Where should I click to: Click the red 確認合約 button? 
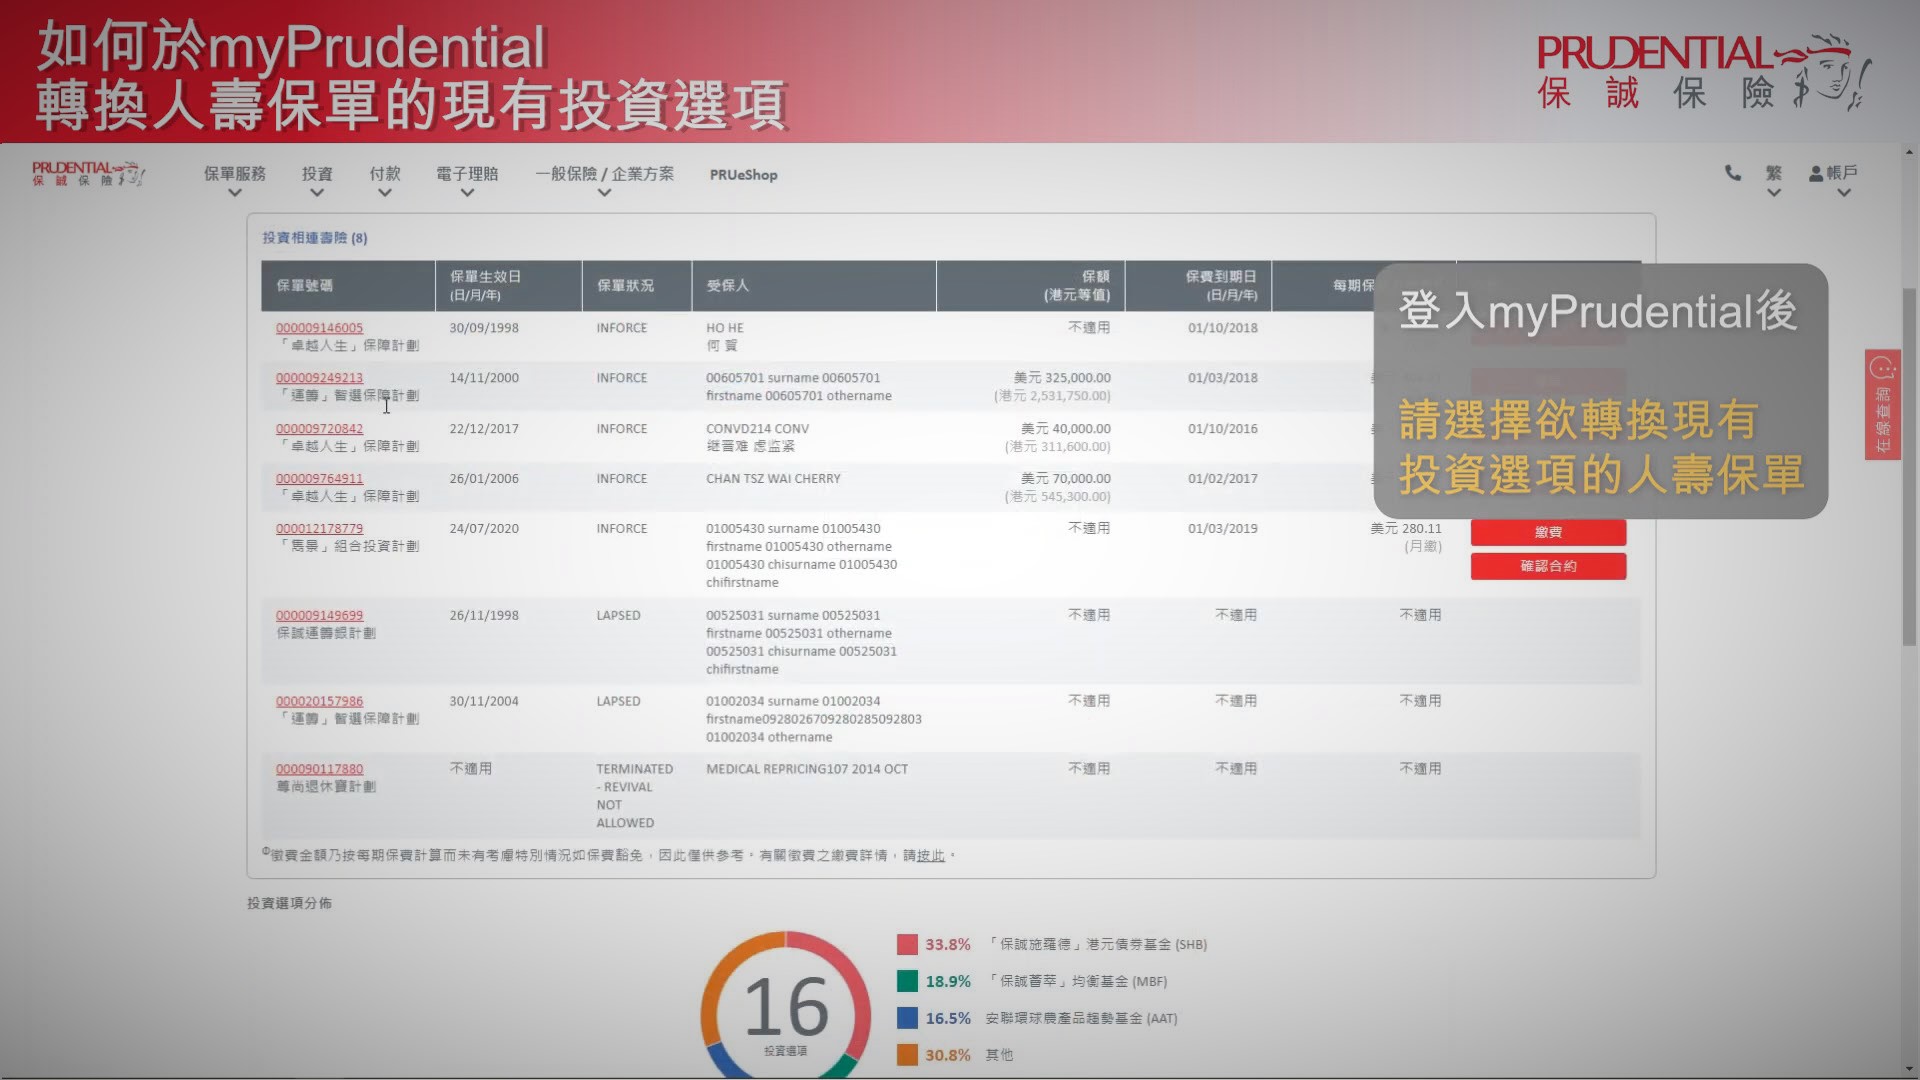point(1548,567)
